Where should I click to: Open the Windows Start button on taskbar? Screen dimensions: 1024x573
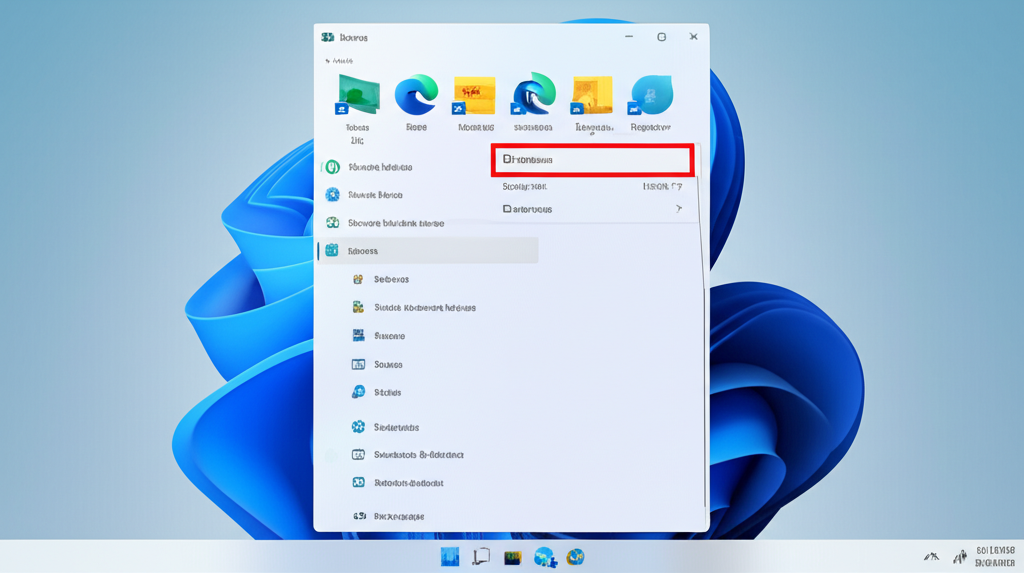(450, 557)
